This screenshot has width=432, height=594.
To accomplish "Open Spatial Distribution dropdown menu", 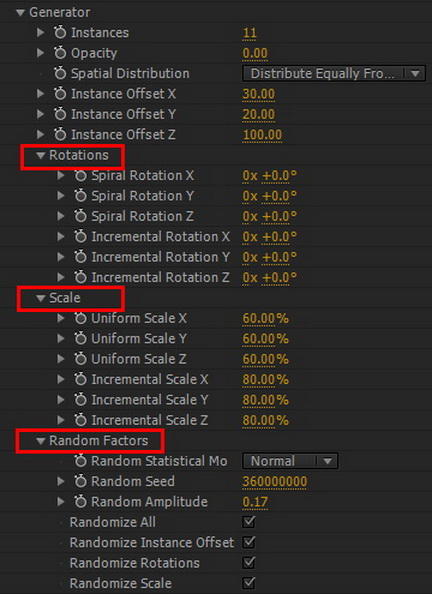I will click(334, 73).
